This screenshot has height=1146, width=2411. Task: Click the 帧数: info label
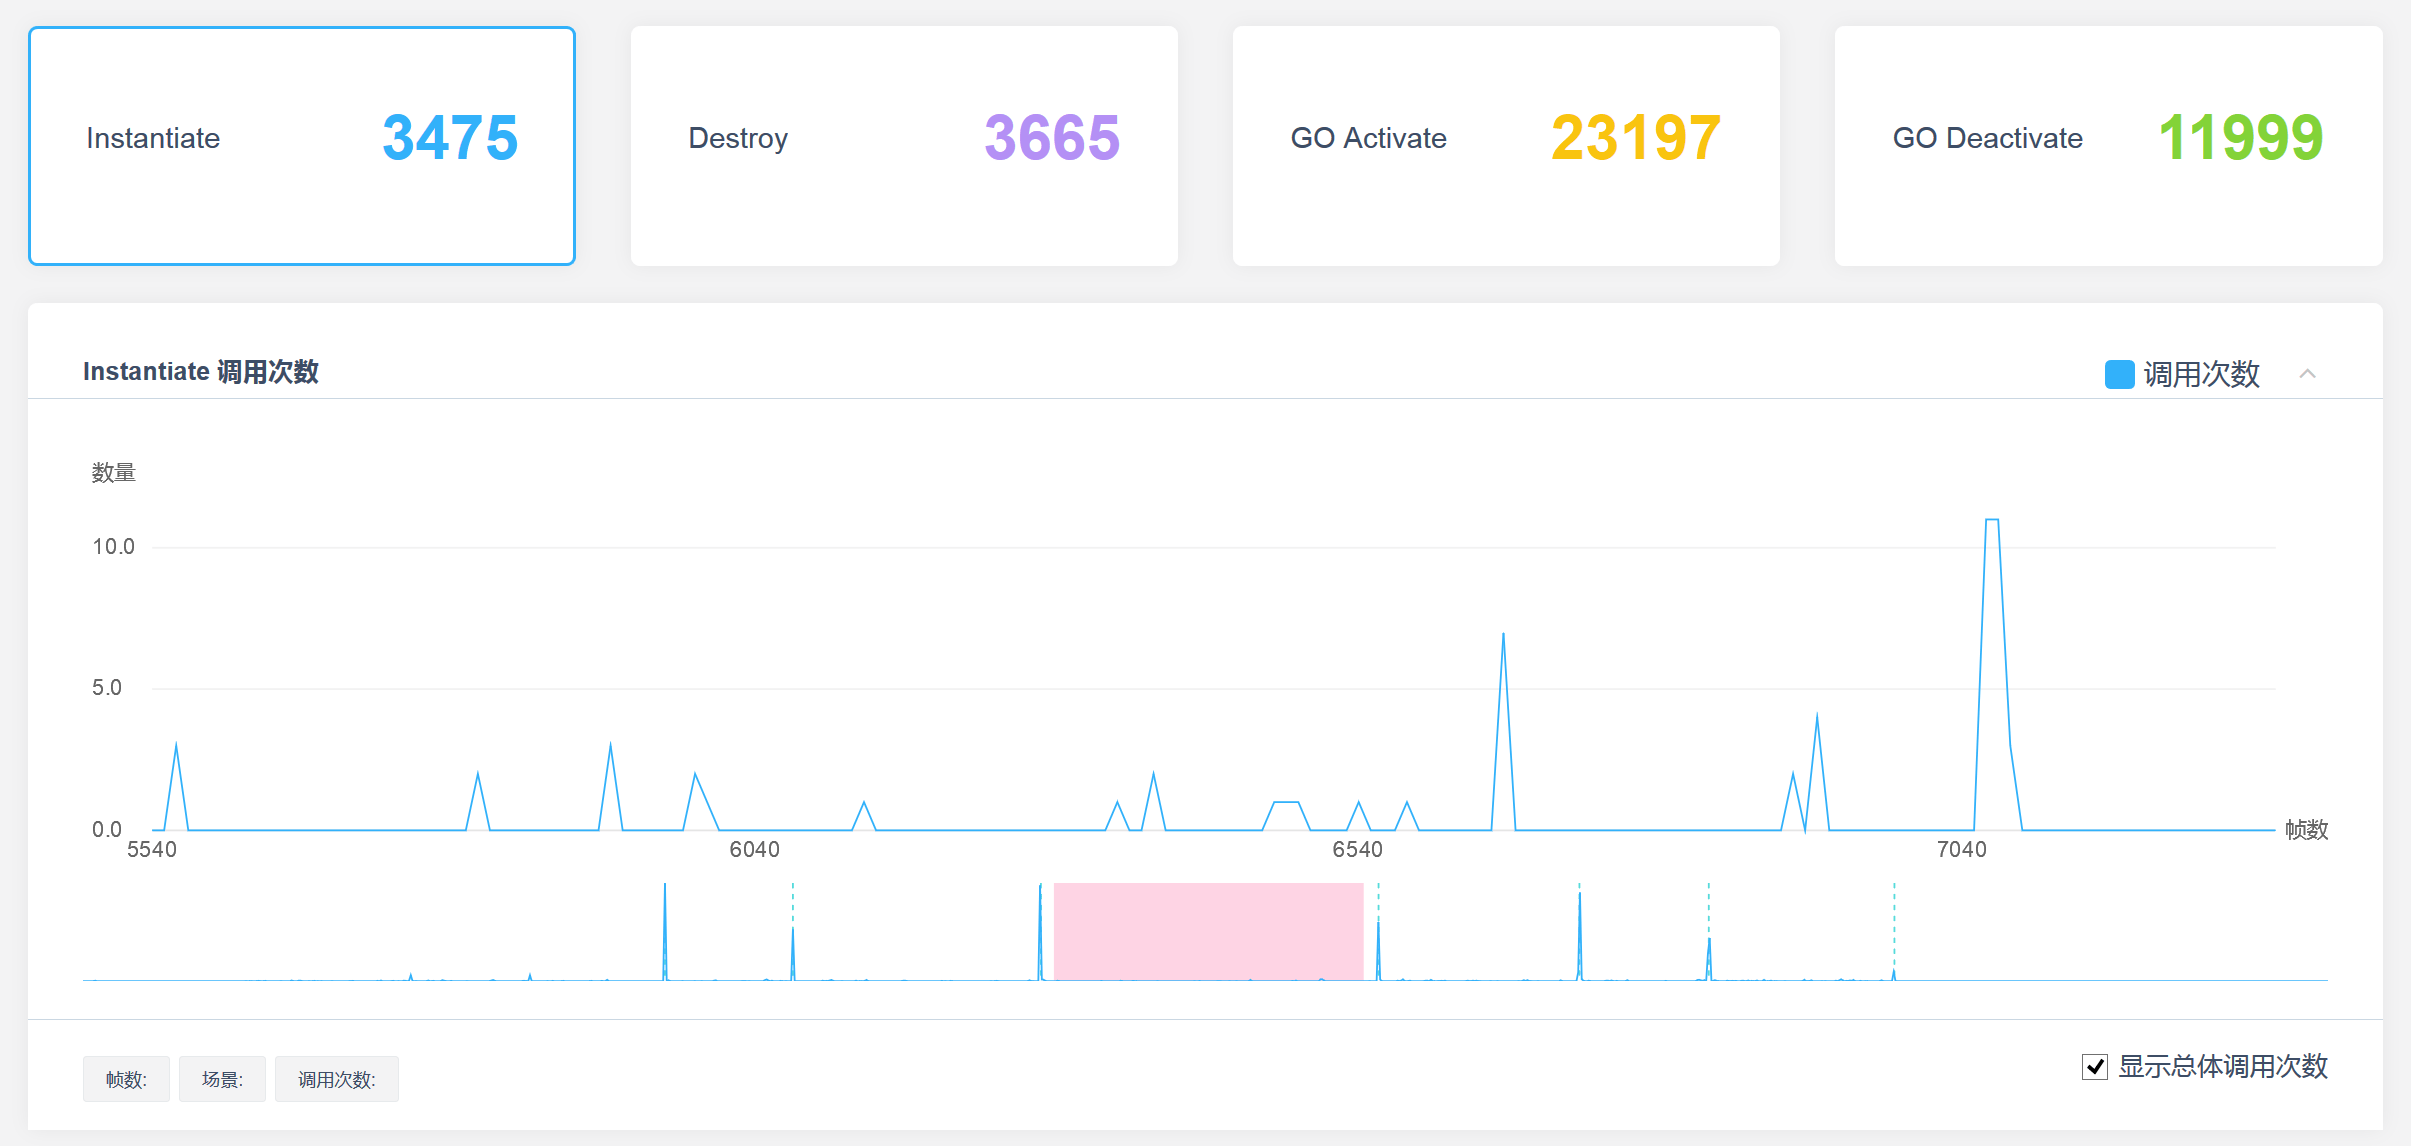(126, 1079)
